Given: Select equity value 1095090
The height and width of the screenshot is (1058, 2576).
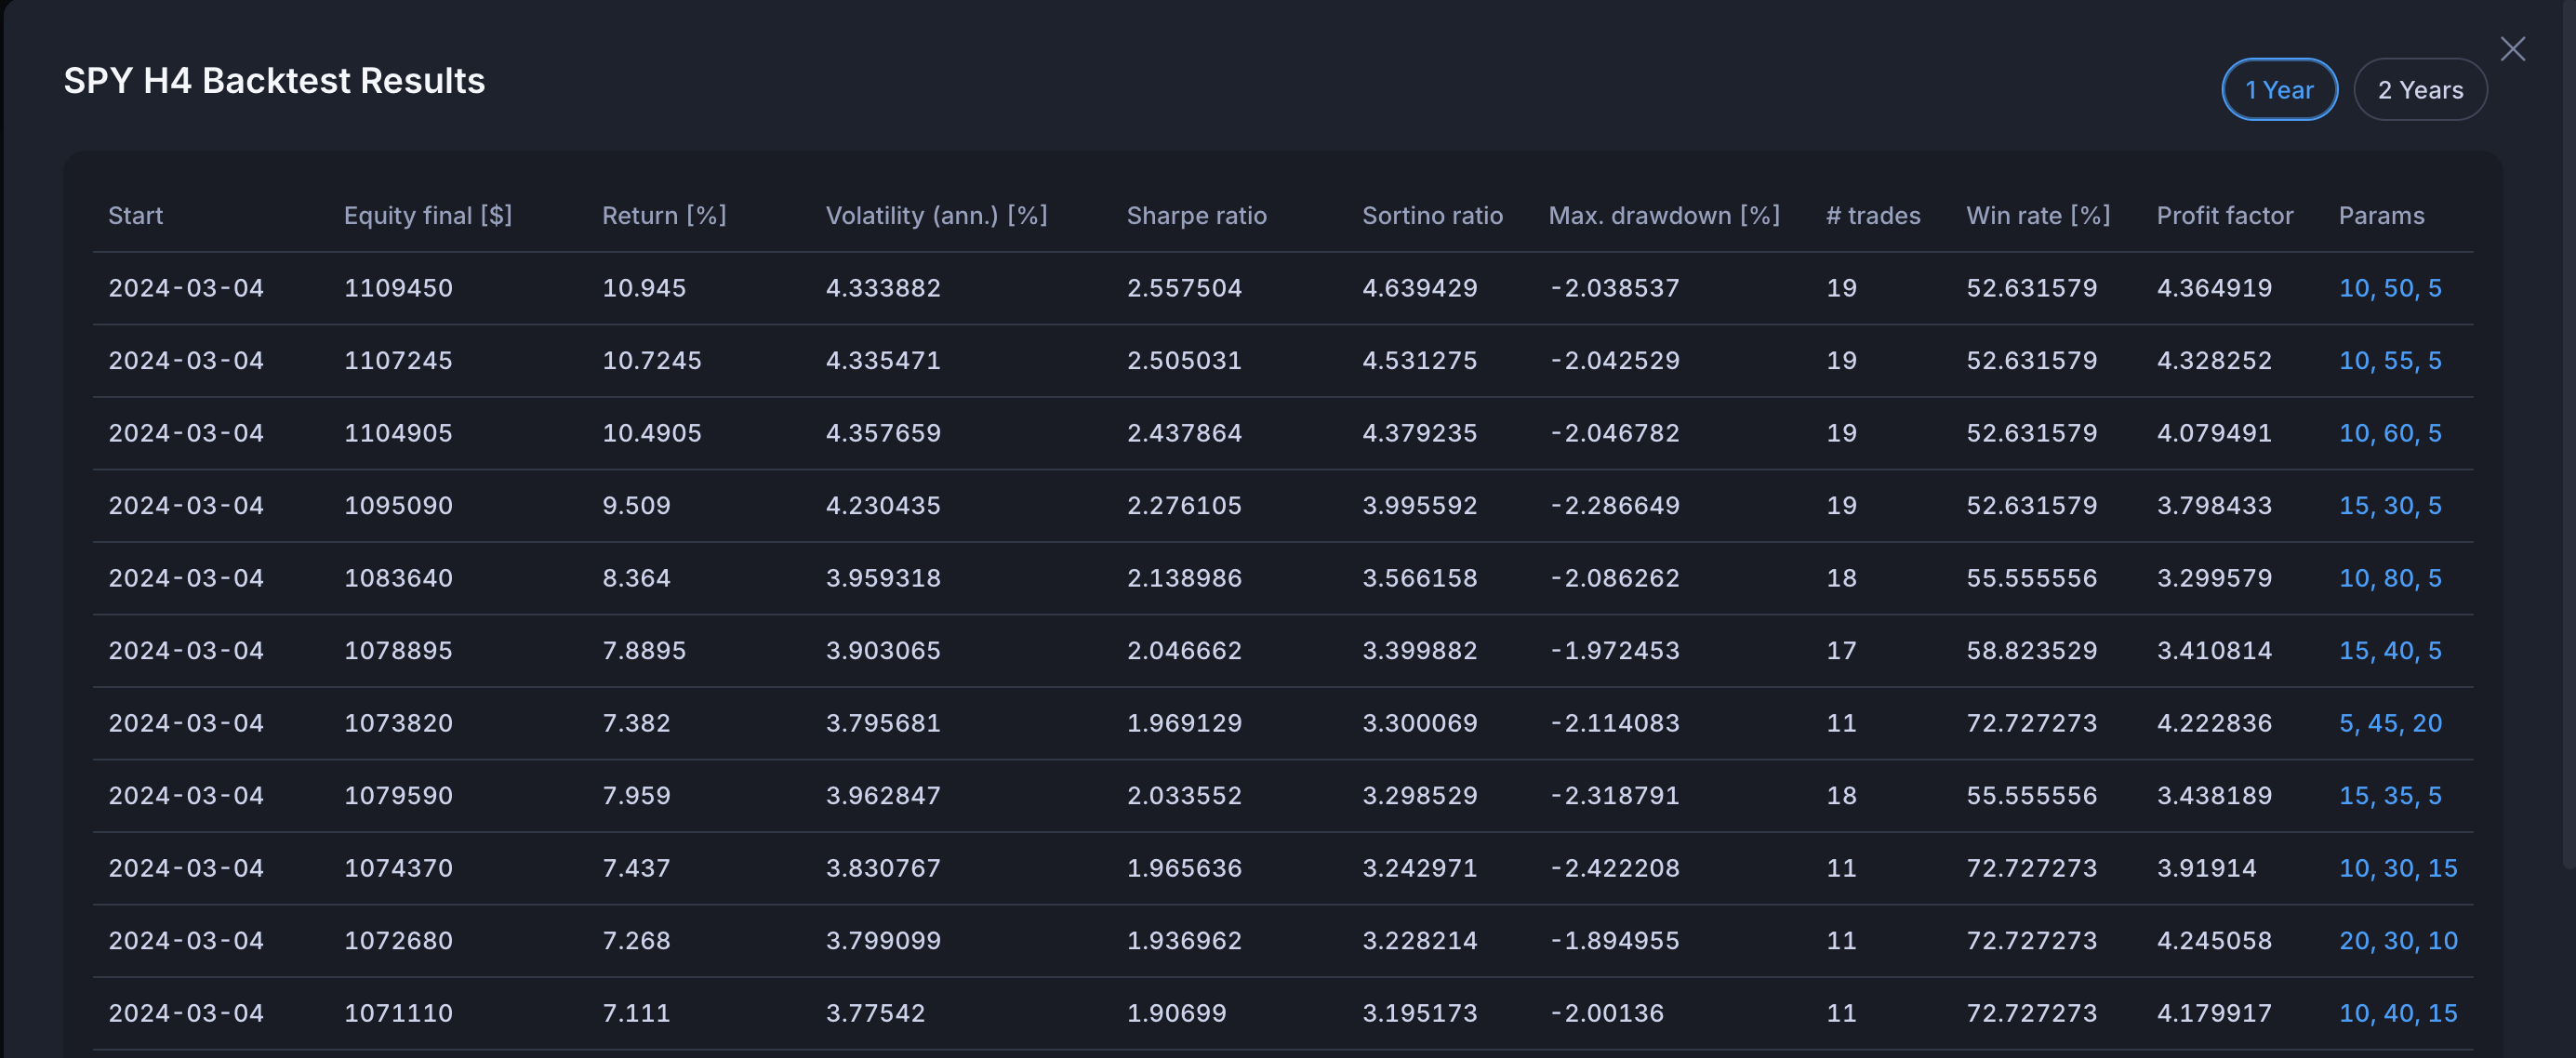Looking at the screenshot, I should [398, 506].
